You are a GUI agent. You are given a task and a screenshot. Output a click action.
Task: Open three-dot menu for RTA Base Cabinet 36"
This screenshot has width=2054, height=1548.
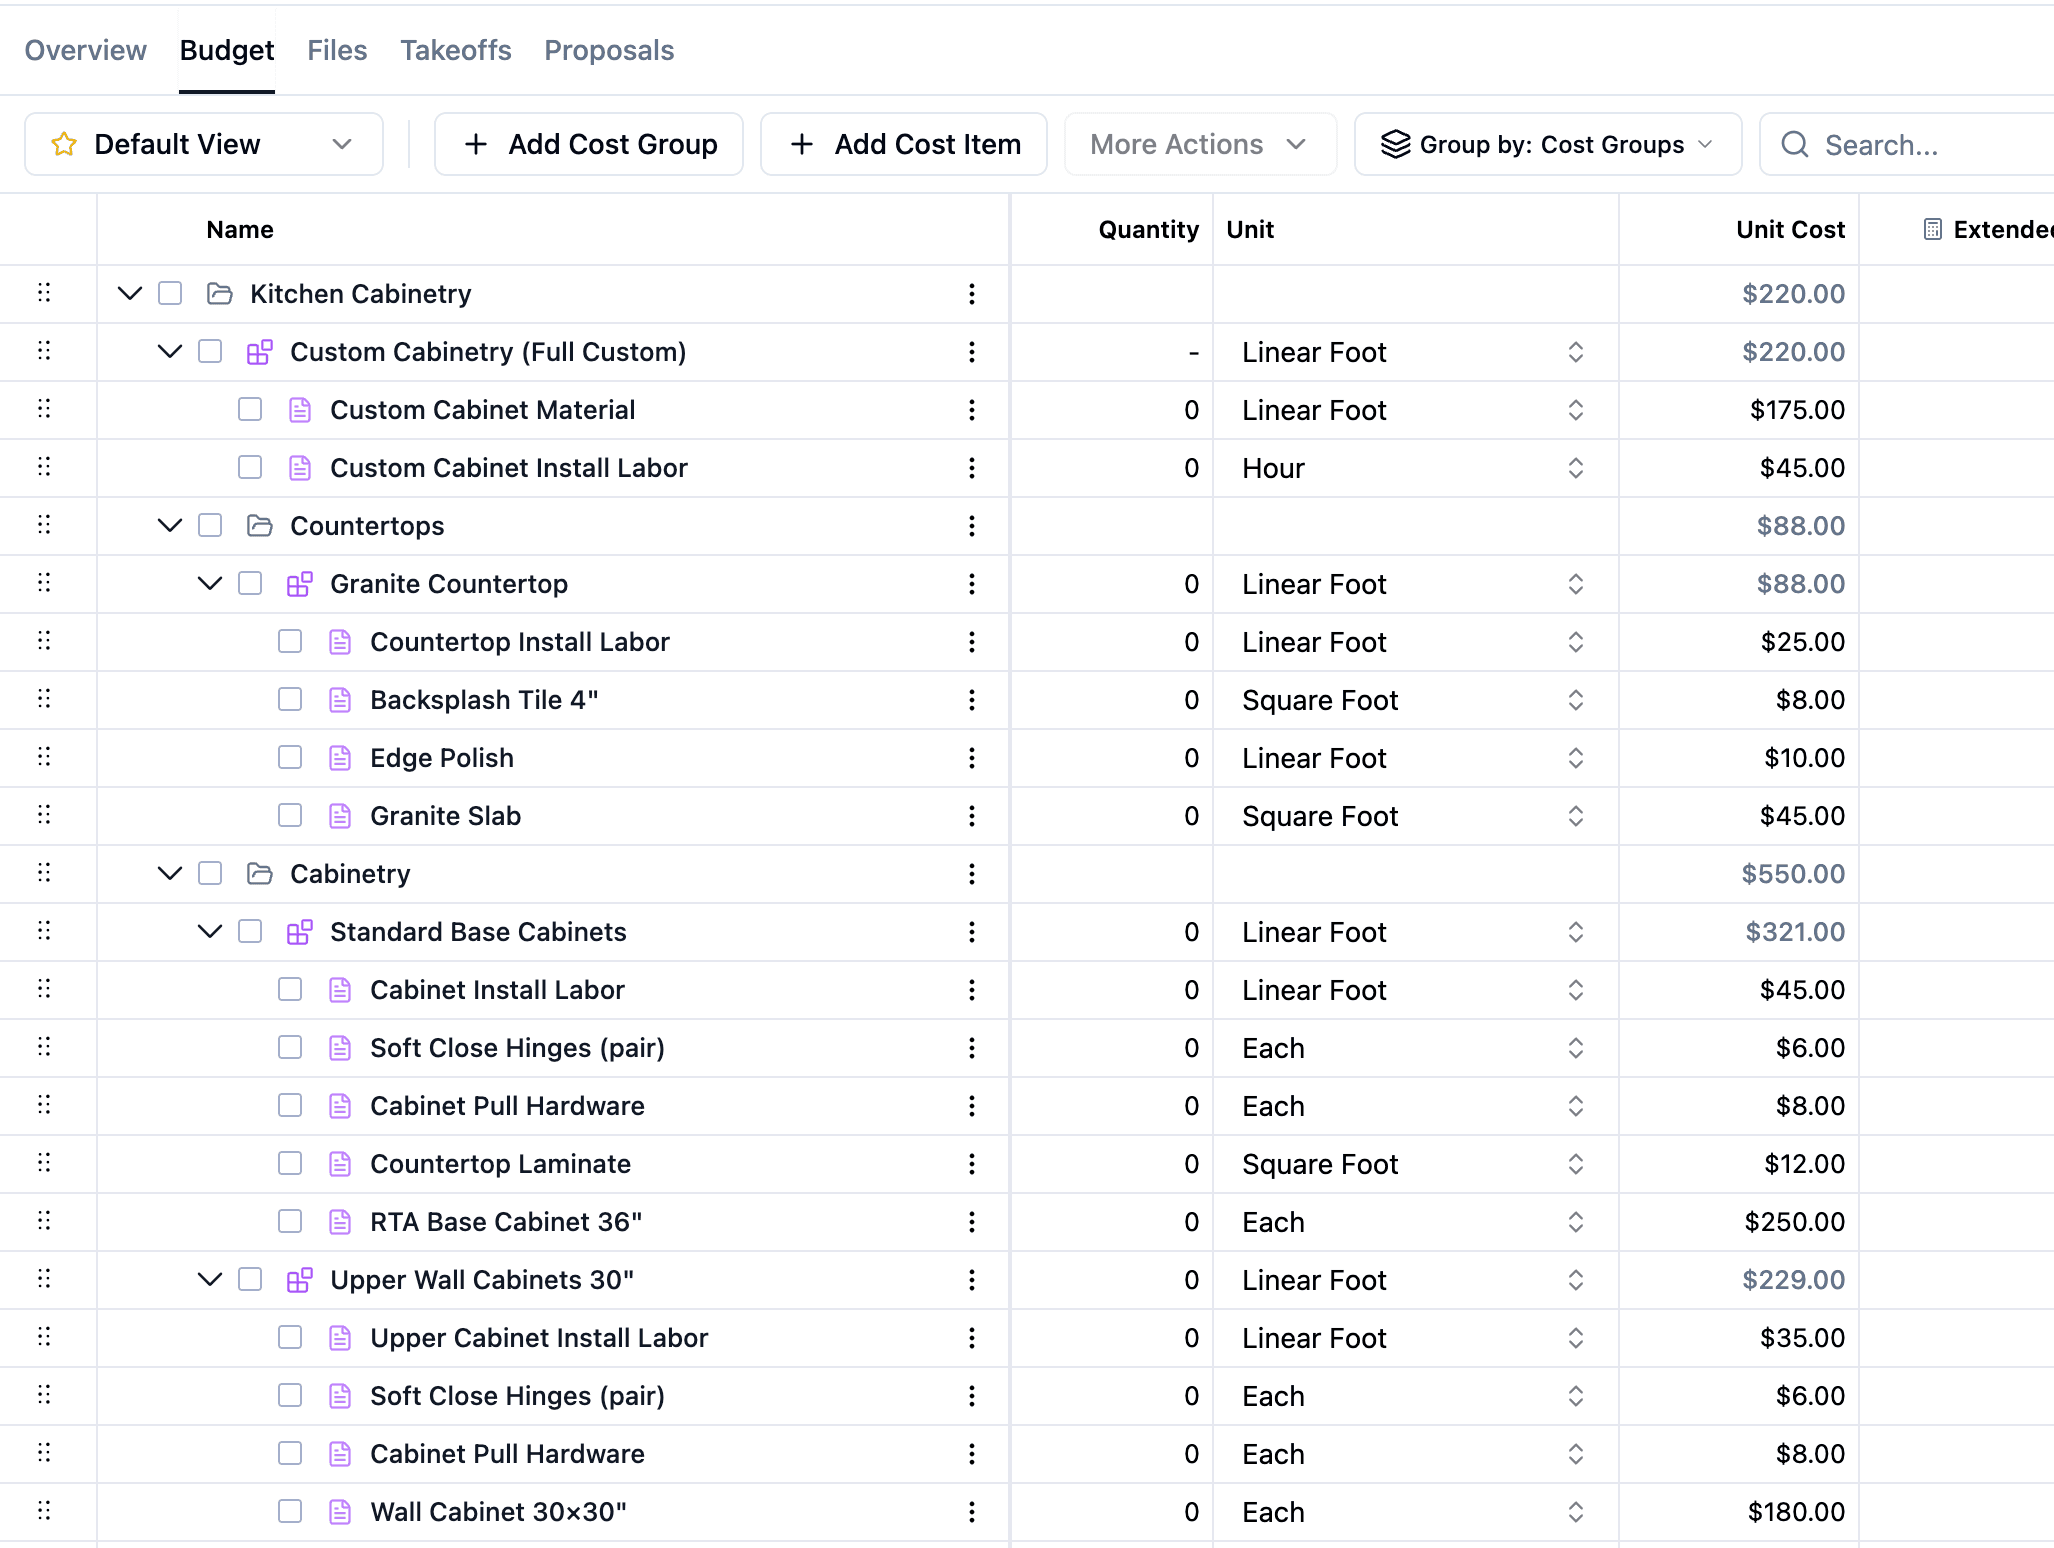tap(971, 1222)
